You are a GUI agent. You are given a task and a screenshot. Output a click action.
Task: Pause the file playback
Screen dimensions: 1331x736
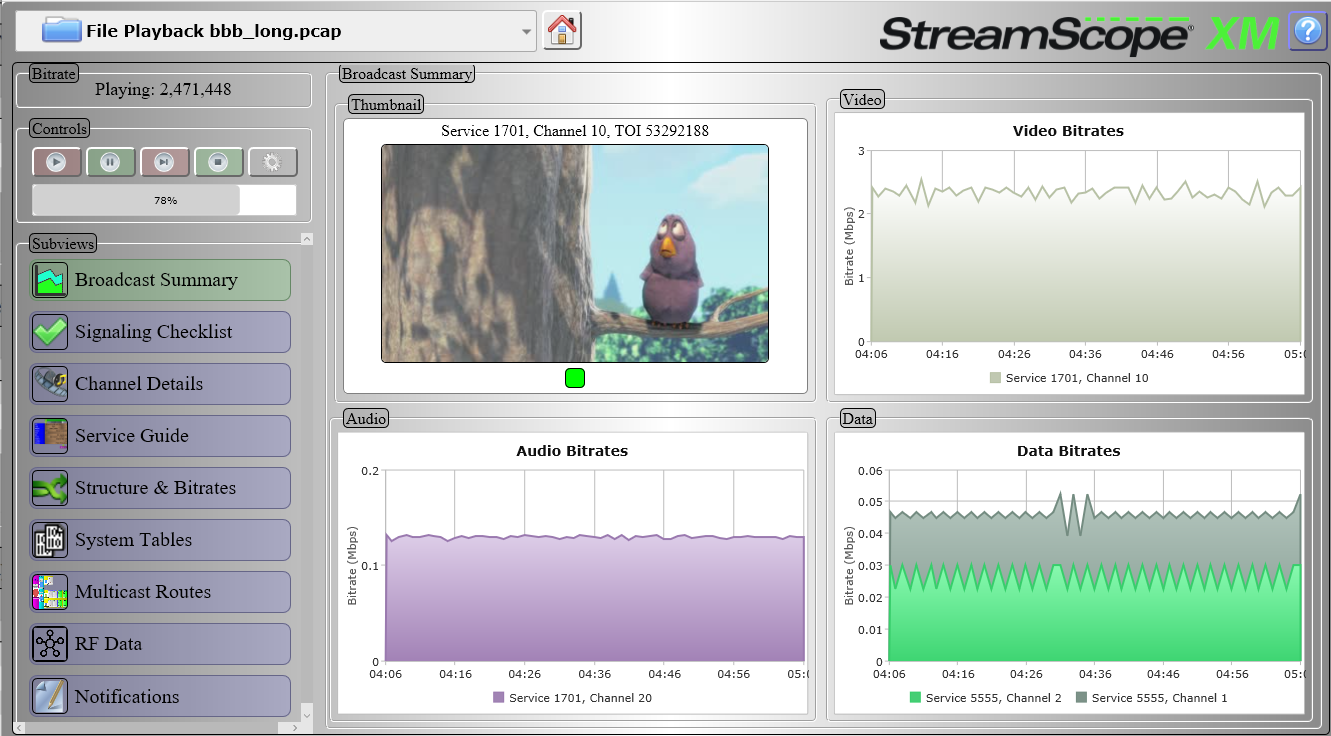tap(110, 162)
